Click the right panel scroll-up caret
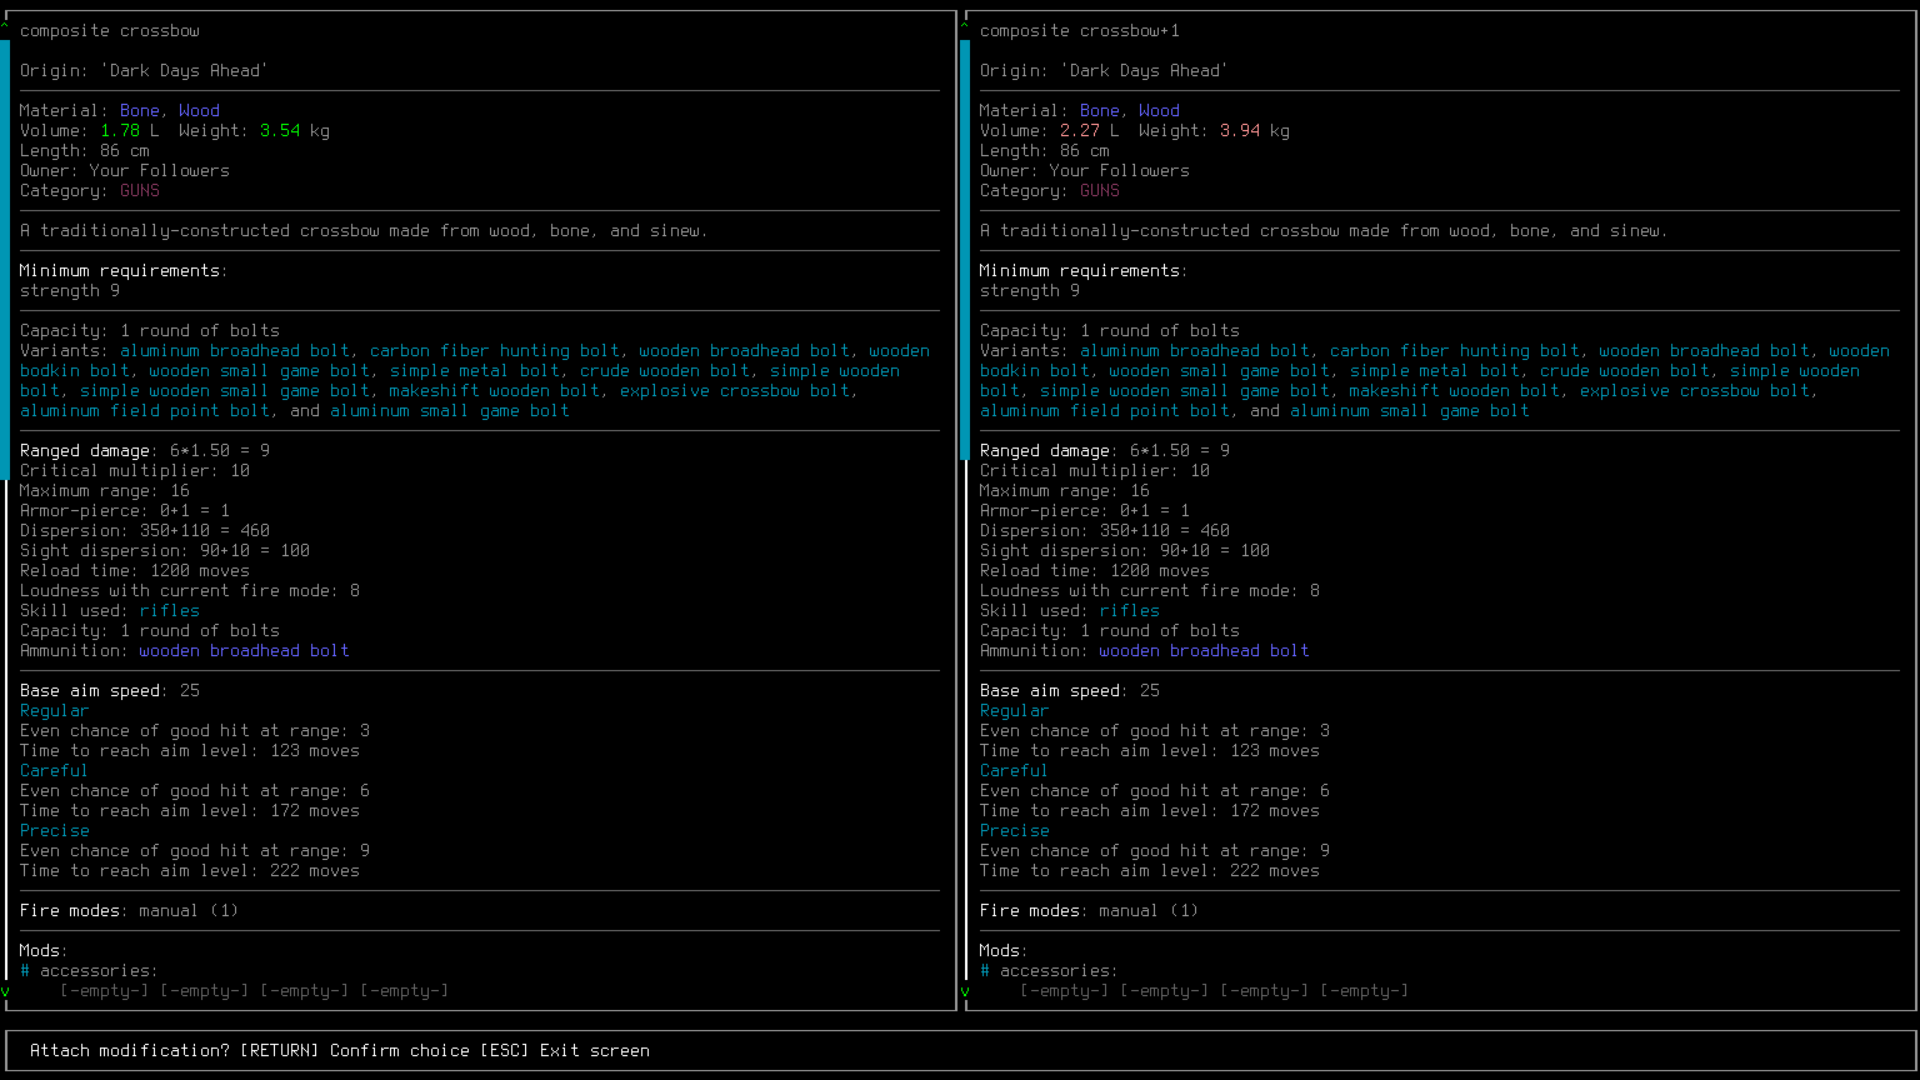 pyautogui.click(x=965, y=26)
